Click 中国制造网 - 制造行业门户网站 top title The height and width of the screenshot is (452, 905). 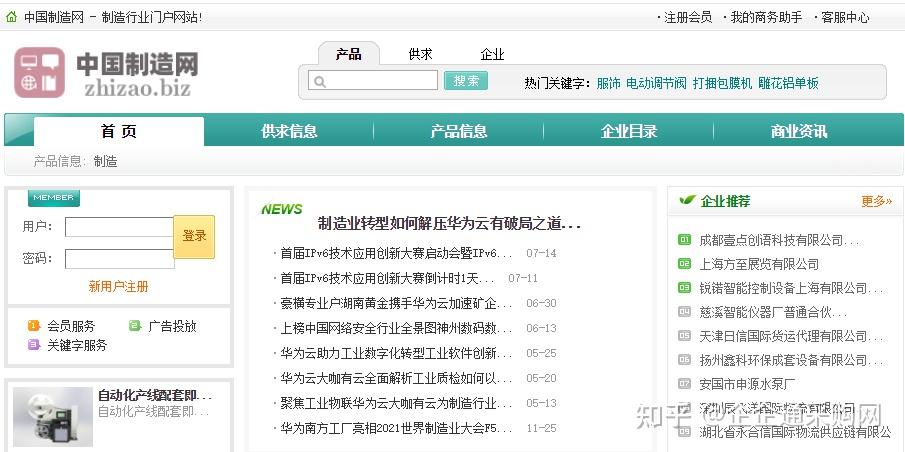pos(113,17)
